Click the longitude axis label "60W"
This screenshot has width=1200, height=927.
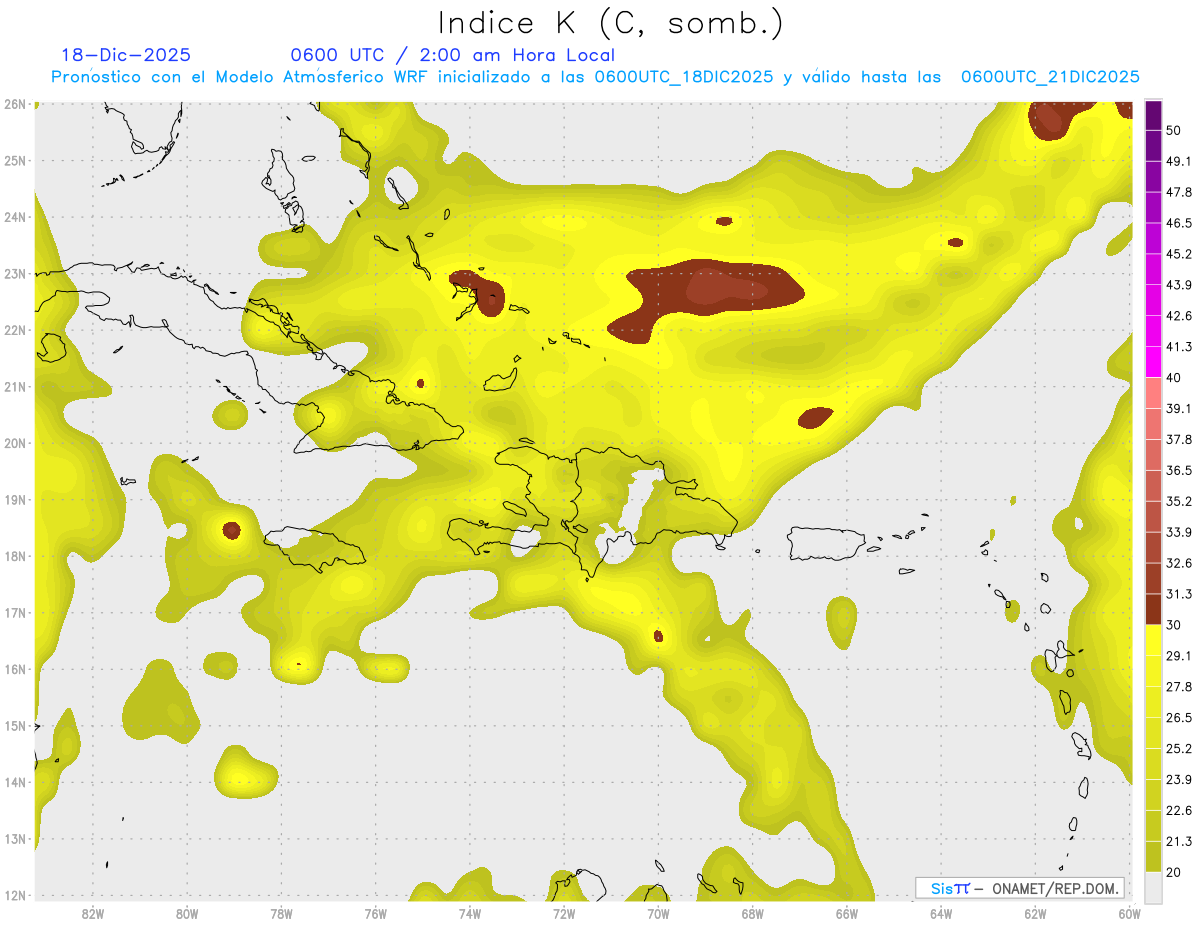1129,913
